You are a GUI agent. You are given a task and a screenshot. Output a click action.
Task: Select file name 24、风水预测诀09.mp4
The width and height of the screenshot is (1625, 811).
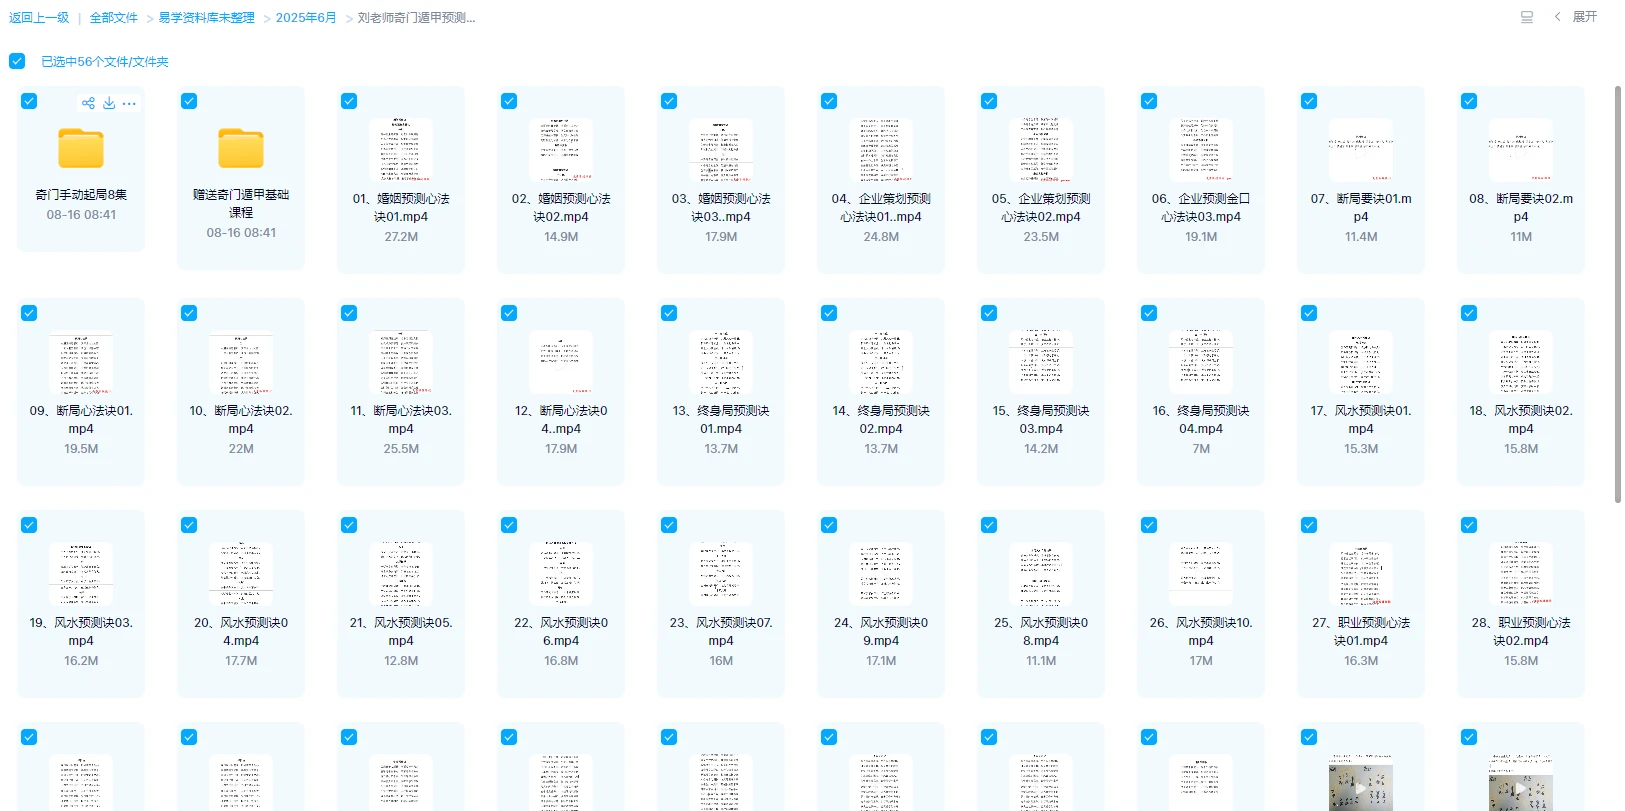click(881, 631)
